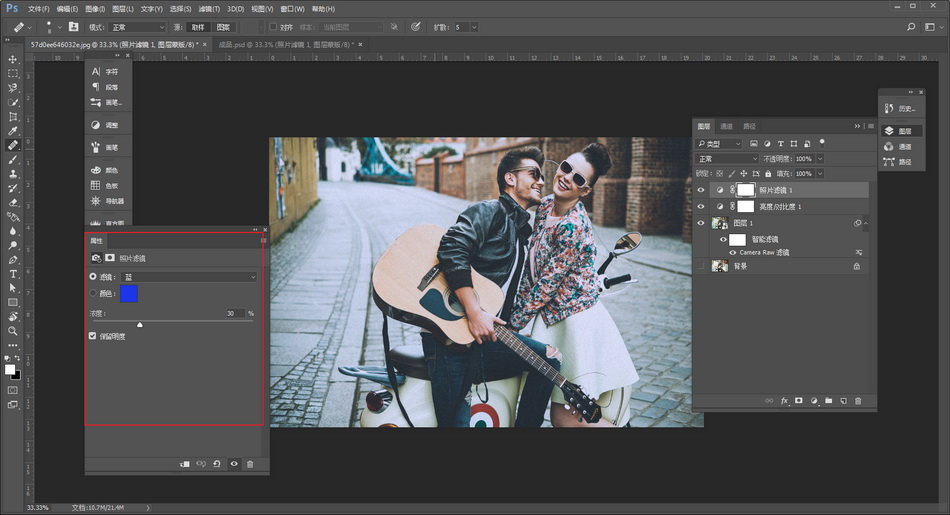Toggle the 保留明度 checkbox
This screenshot has height=515, width=950.
(x=94, y=336)
